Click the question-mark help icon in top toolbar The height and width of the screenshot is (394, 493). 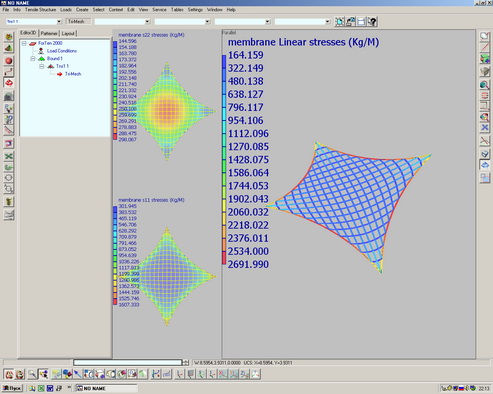click(x=372, y=22)
